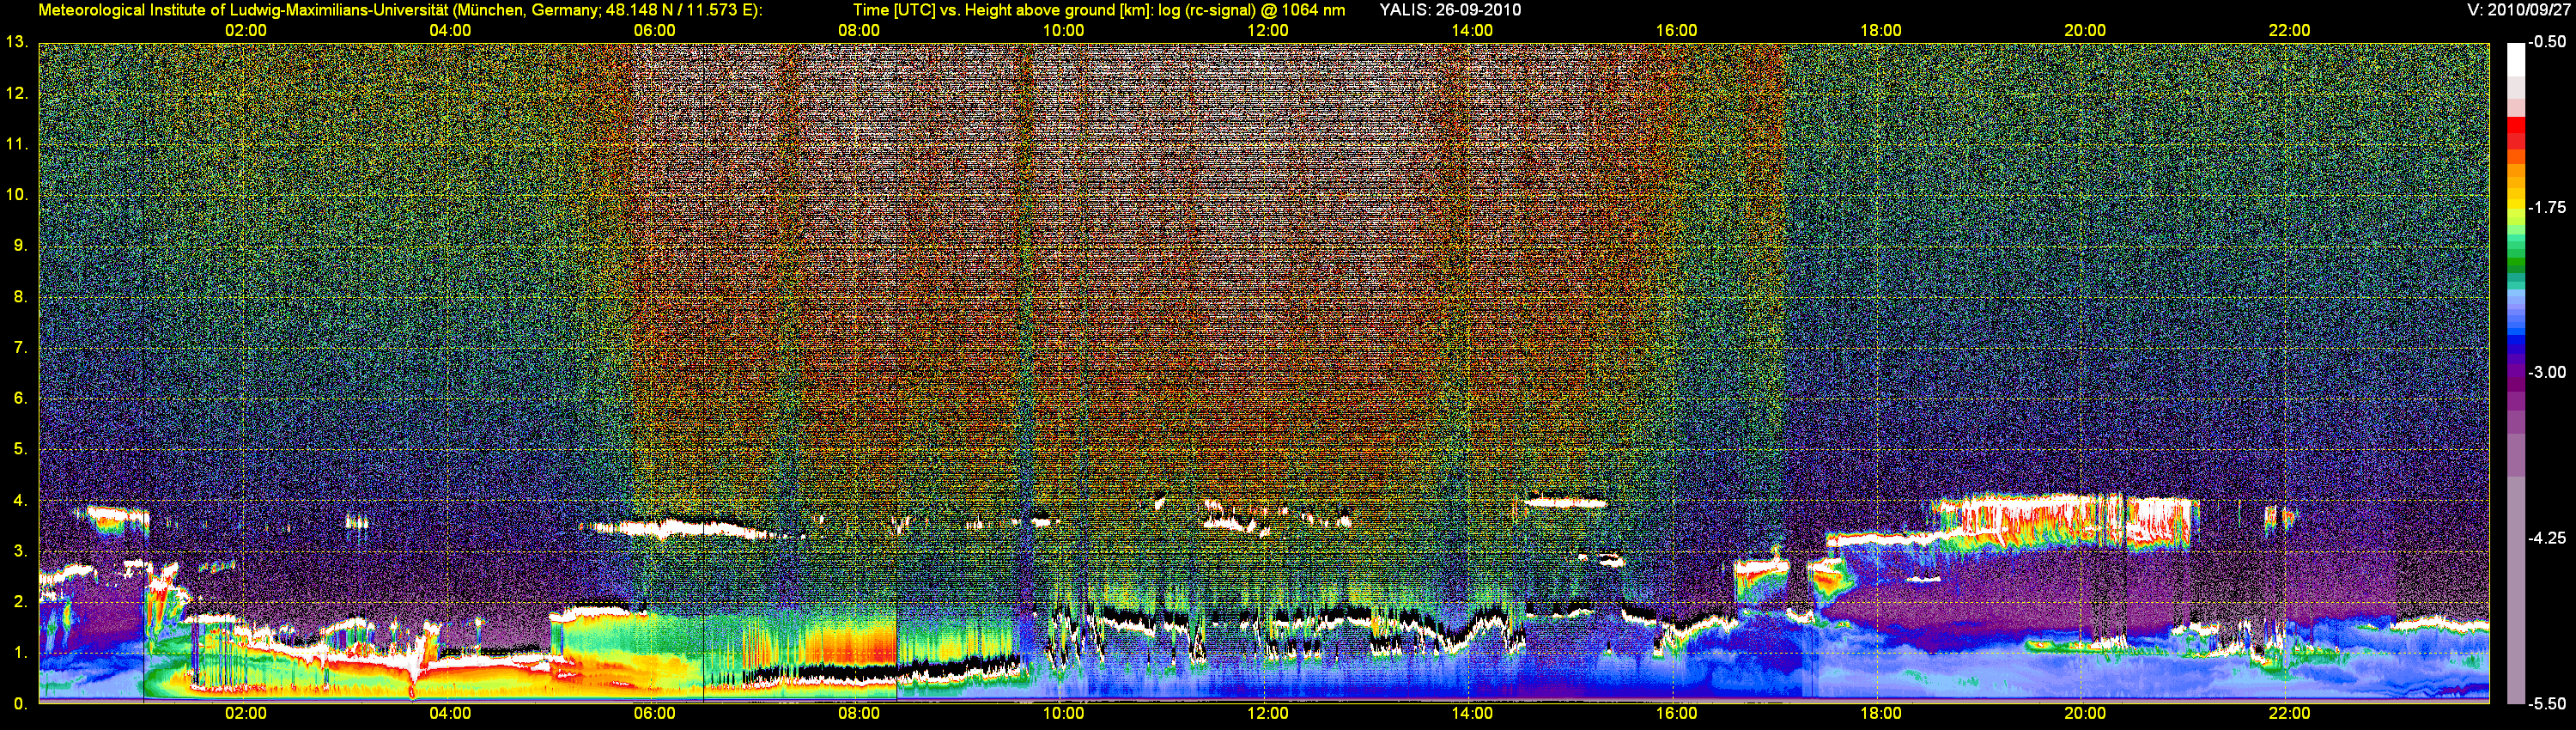Click the 9. km height axis label

(20, 245)
